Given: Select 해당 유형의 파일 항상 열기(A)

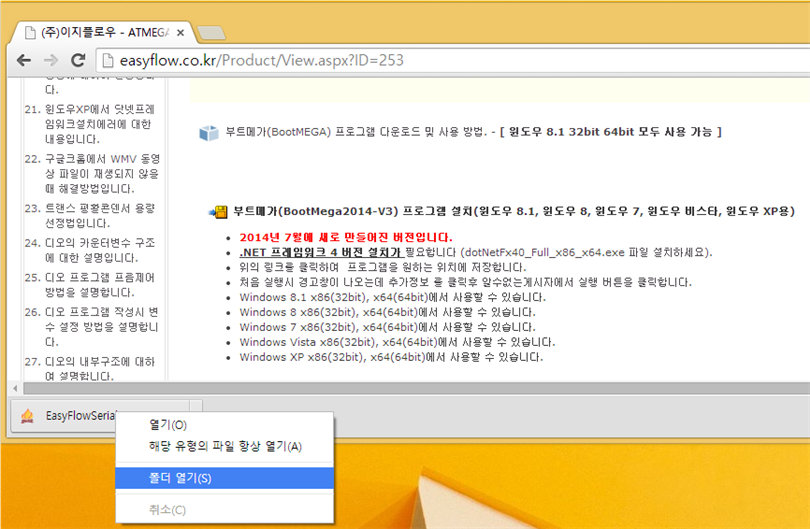Looking at the screenshot, I should 225,446.
